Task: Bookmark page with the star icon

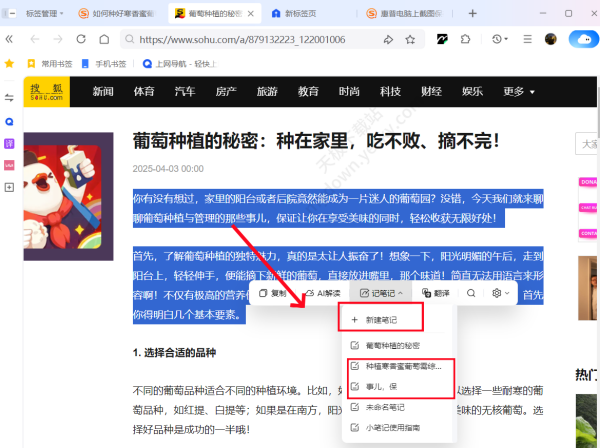Action: [x=412, y=39]
